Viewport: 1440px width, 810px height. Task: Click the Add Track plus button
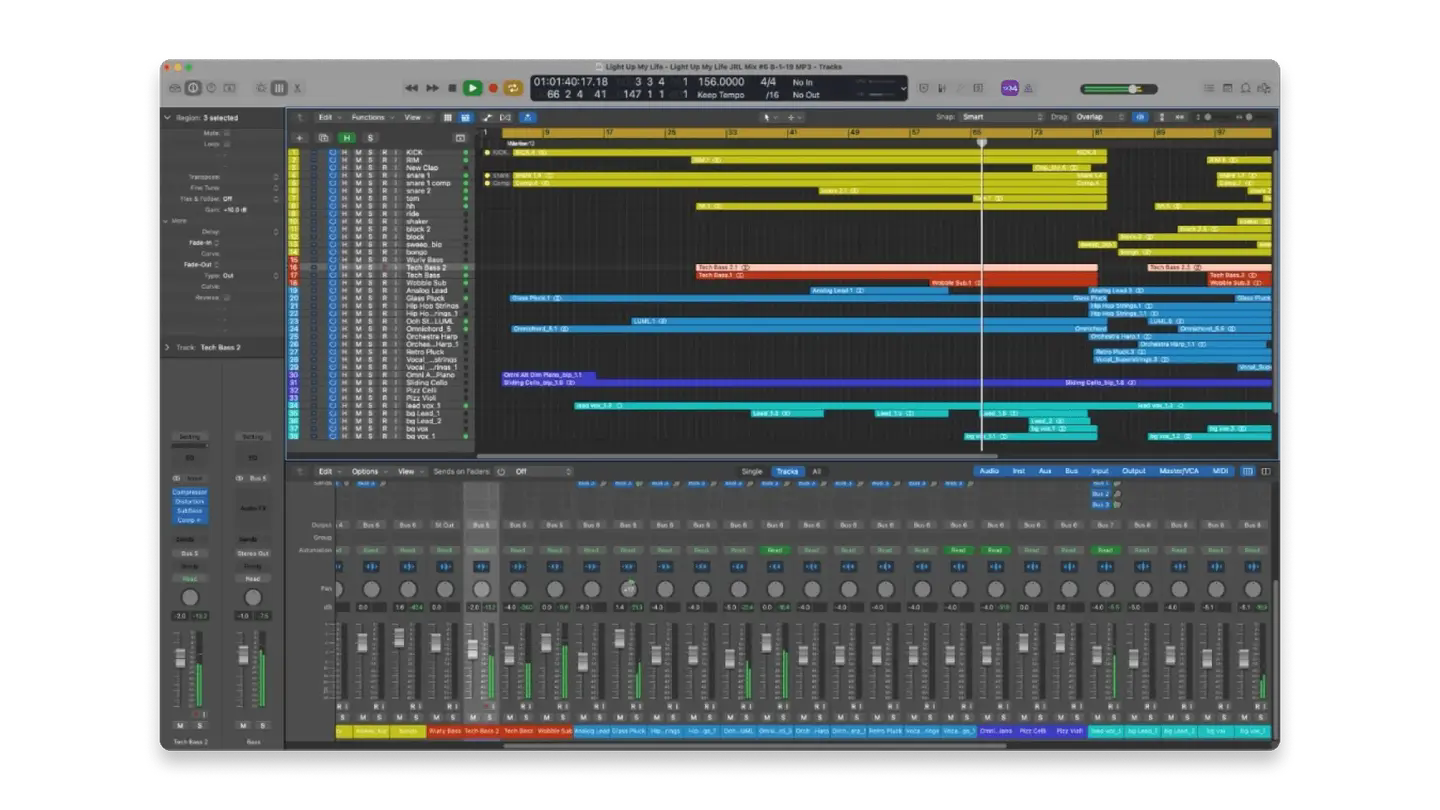pyautogui.click(x=298, y=138)
